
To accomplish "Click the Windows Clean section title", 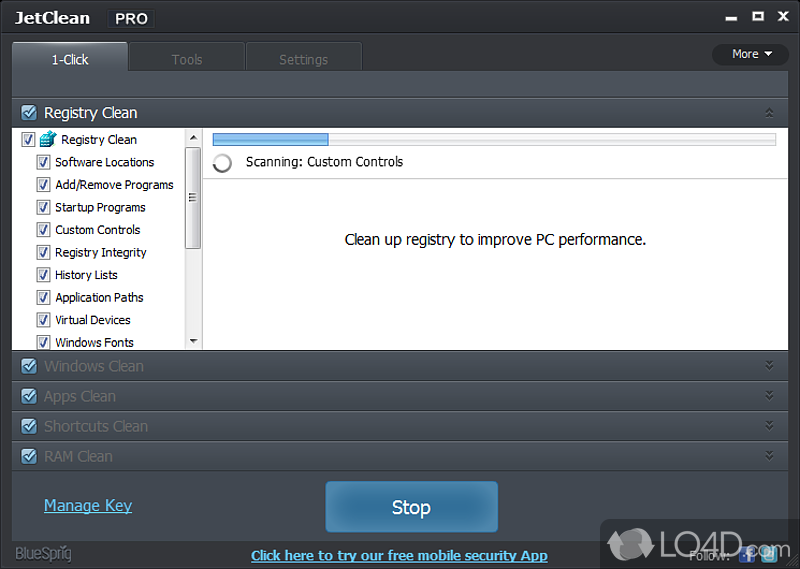I will click(x=94, y=366).
